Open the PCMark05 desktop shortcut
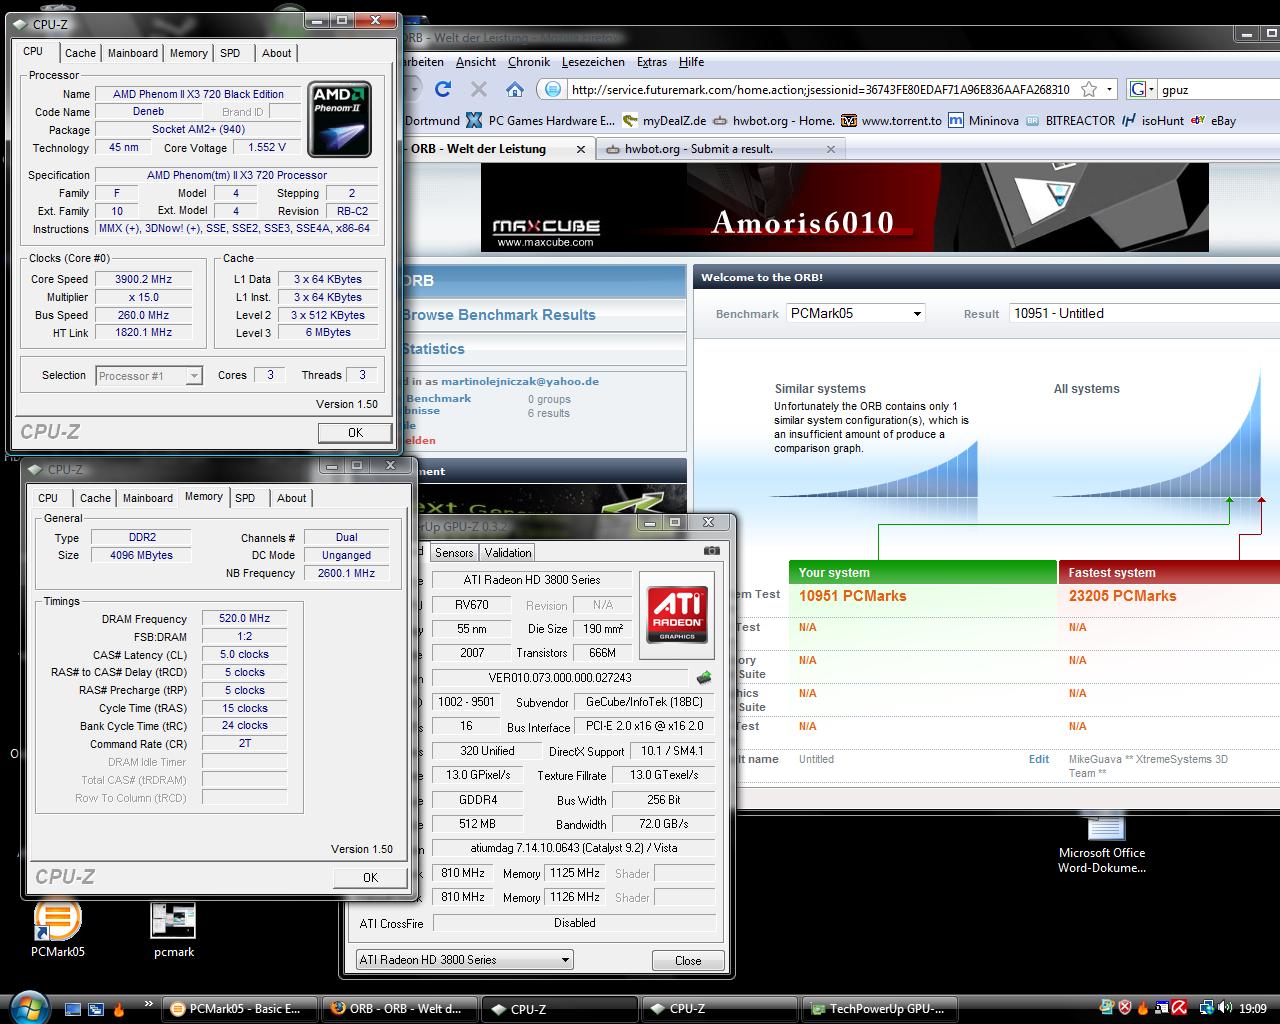 pyautogui.click(x=58, y=929)
